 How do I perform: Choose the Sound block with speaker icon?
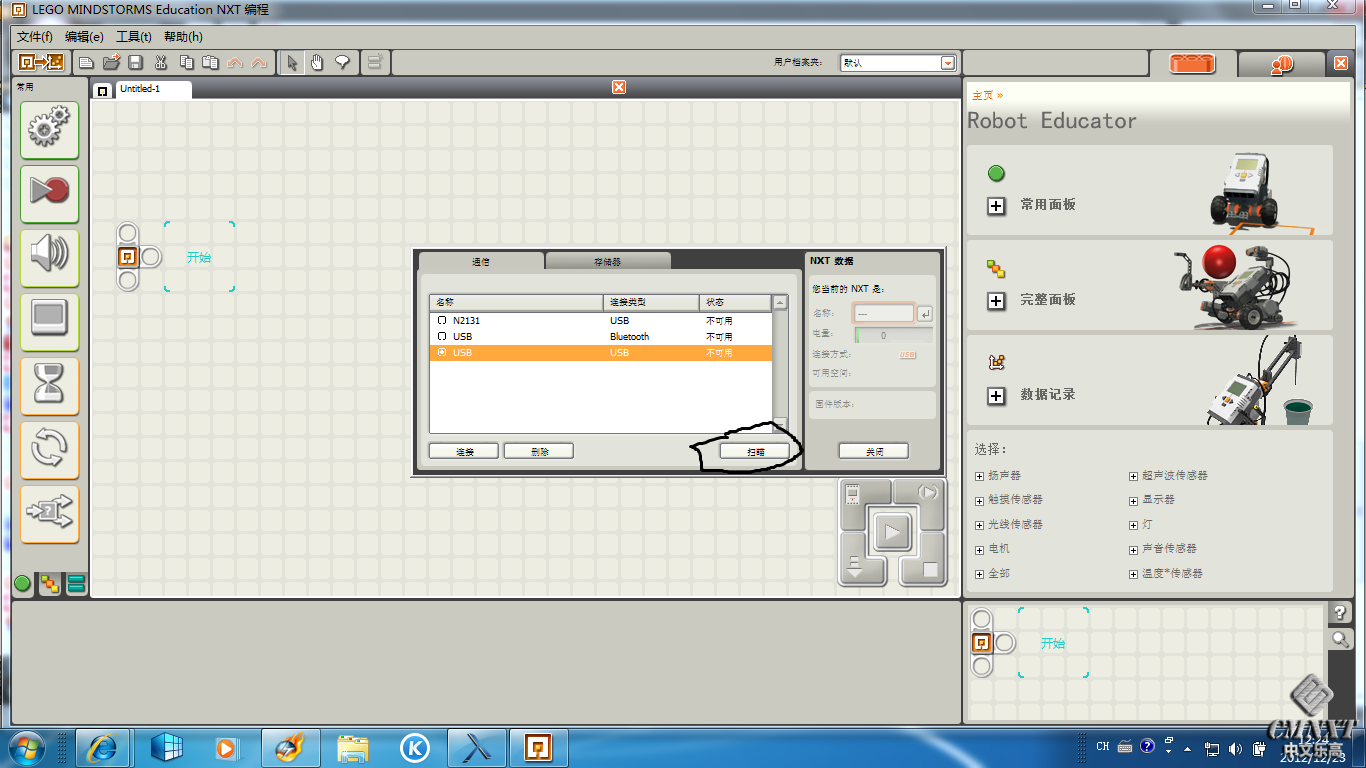tap(49, 257)
